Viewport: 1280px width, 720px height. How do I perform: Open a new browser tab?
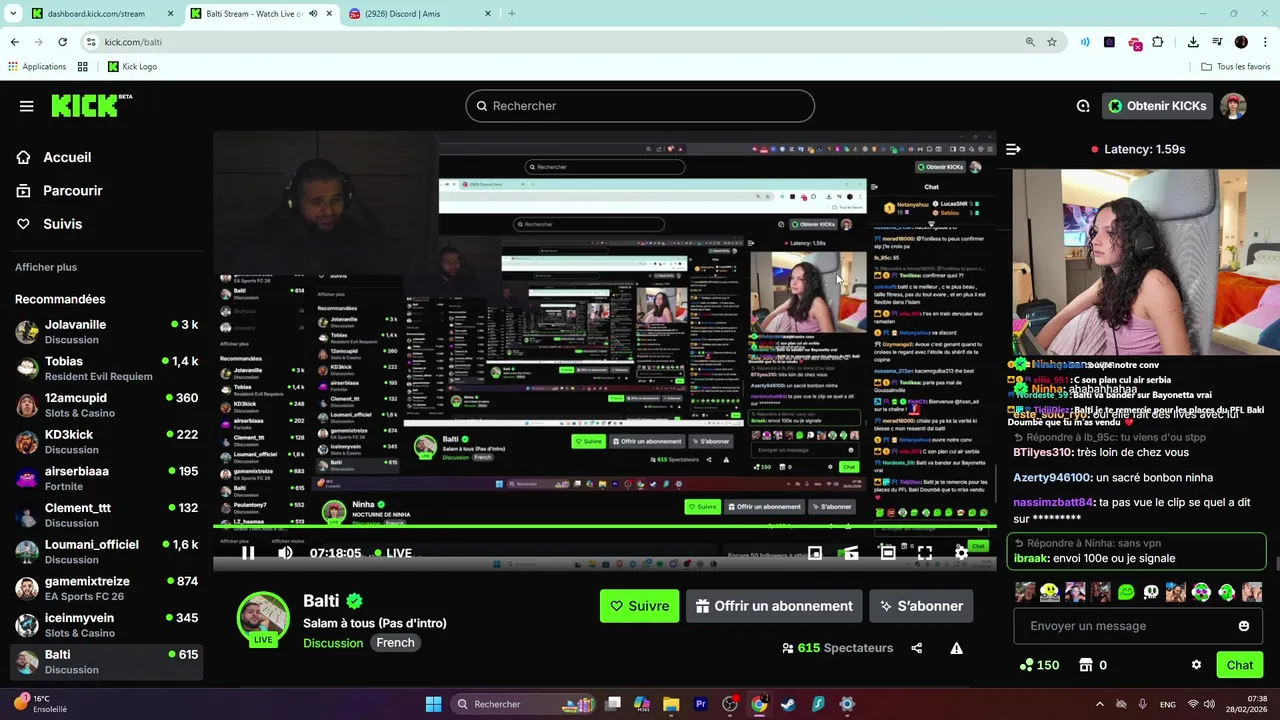[512, 14]
